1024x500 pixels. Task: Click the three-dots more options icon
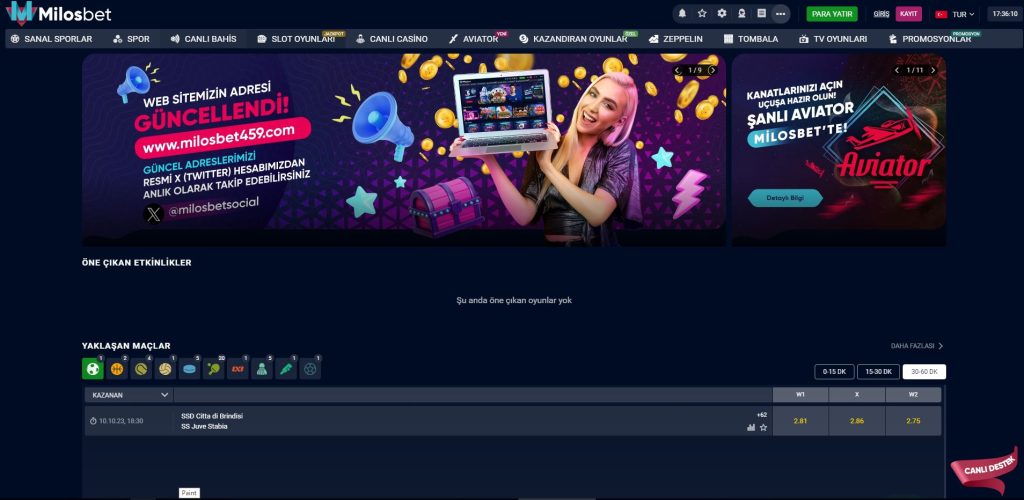[781, 14]
